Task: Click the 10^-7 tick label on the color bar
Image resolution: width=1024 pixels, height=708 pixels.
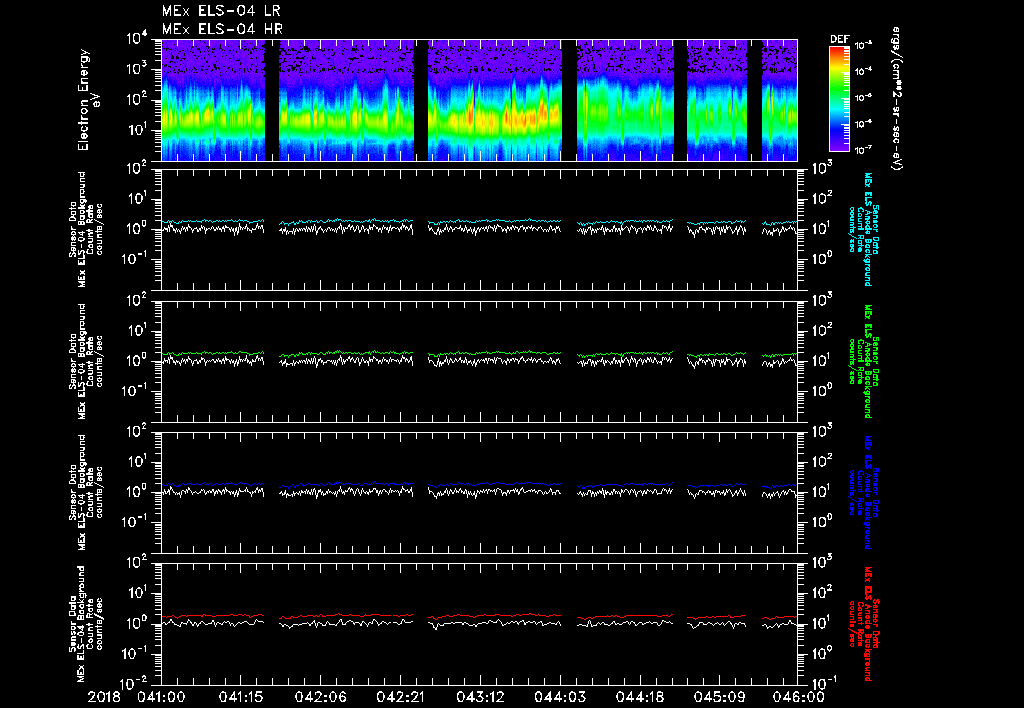Action: point(863,150)
